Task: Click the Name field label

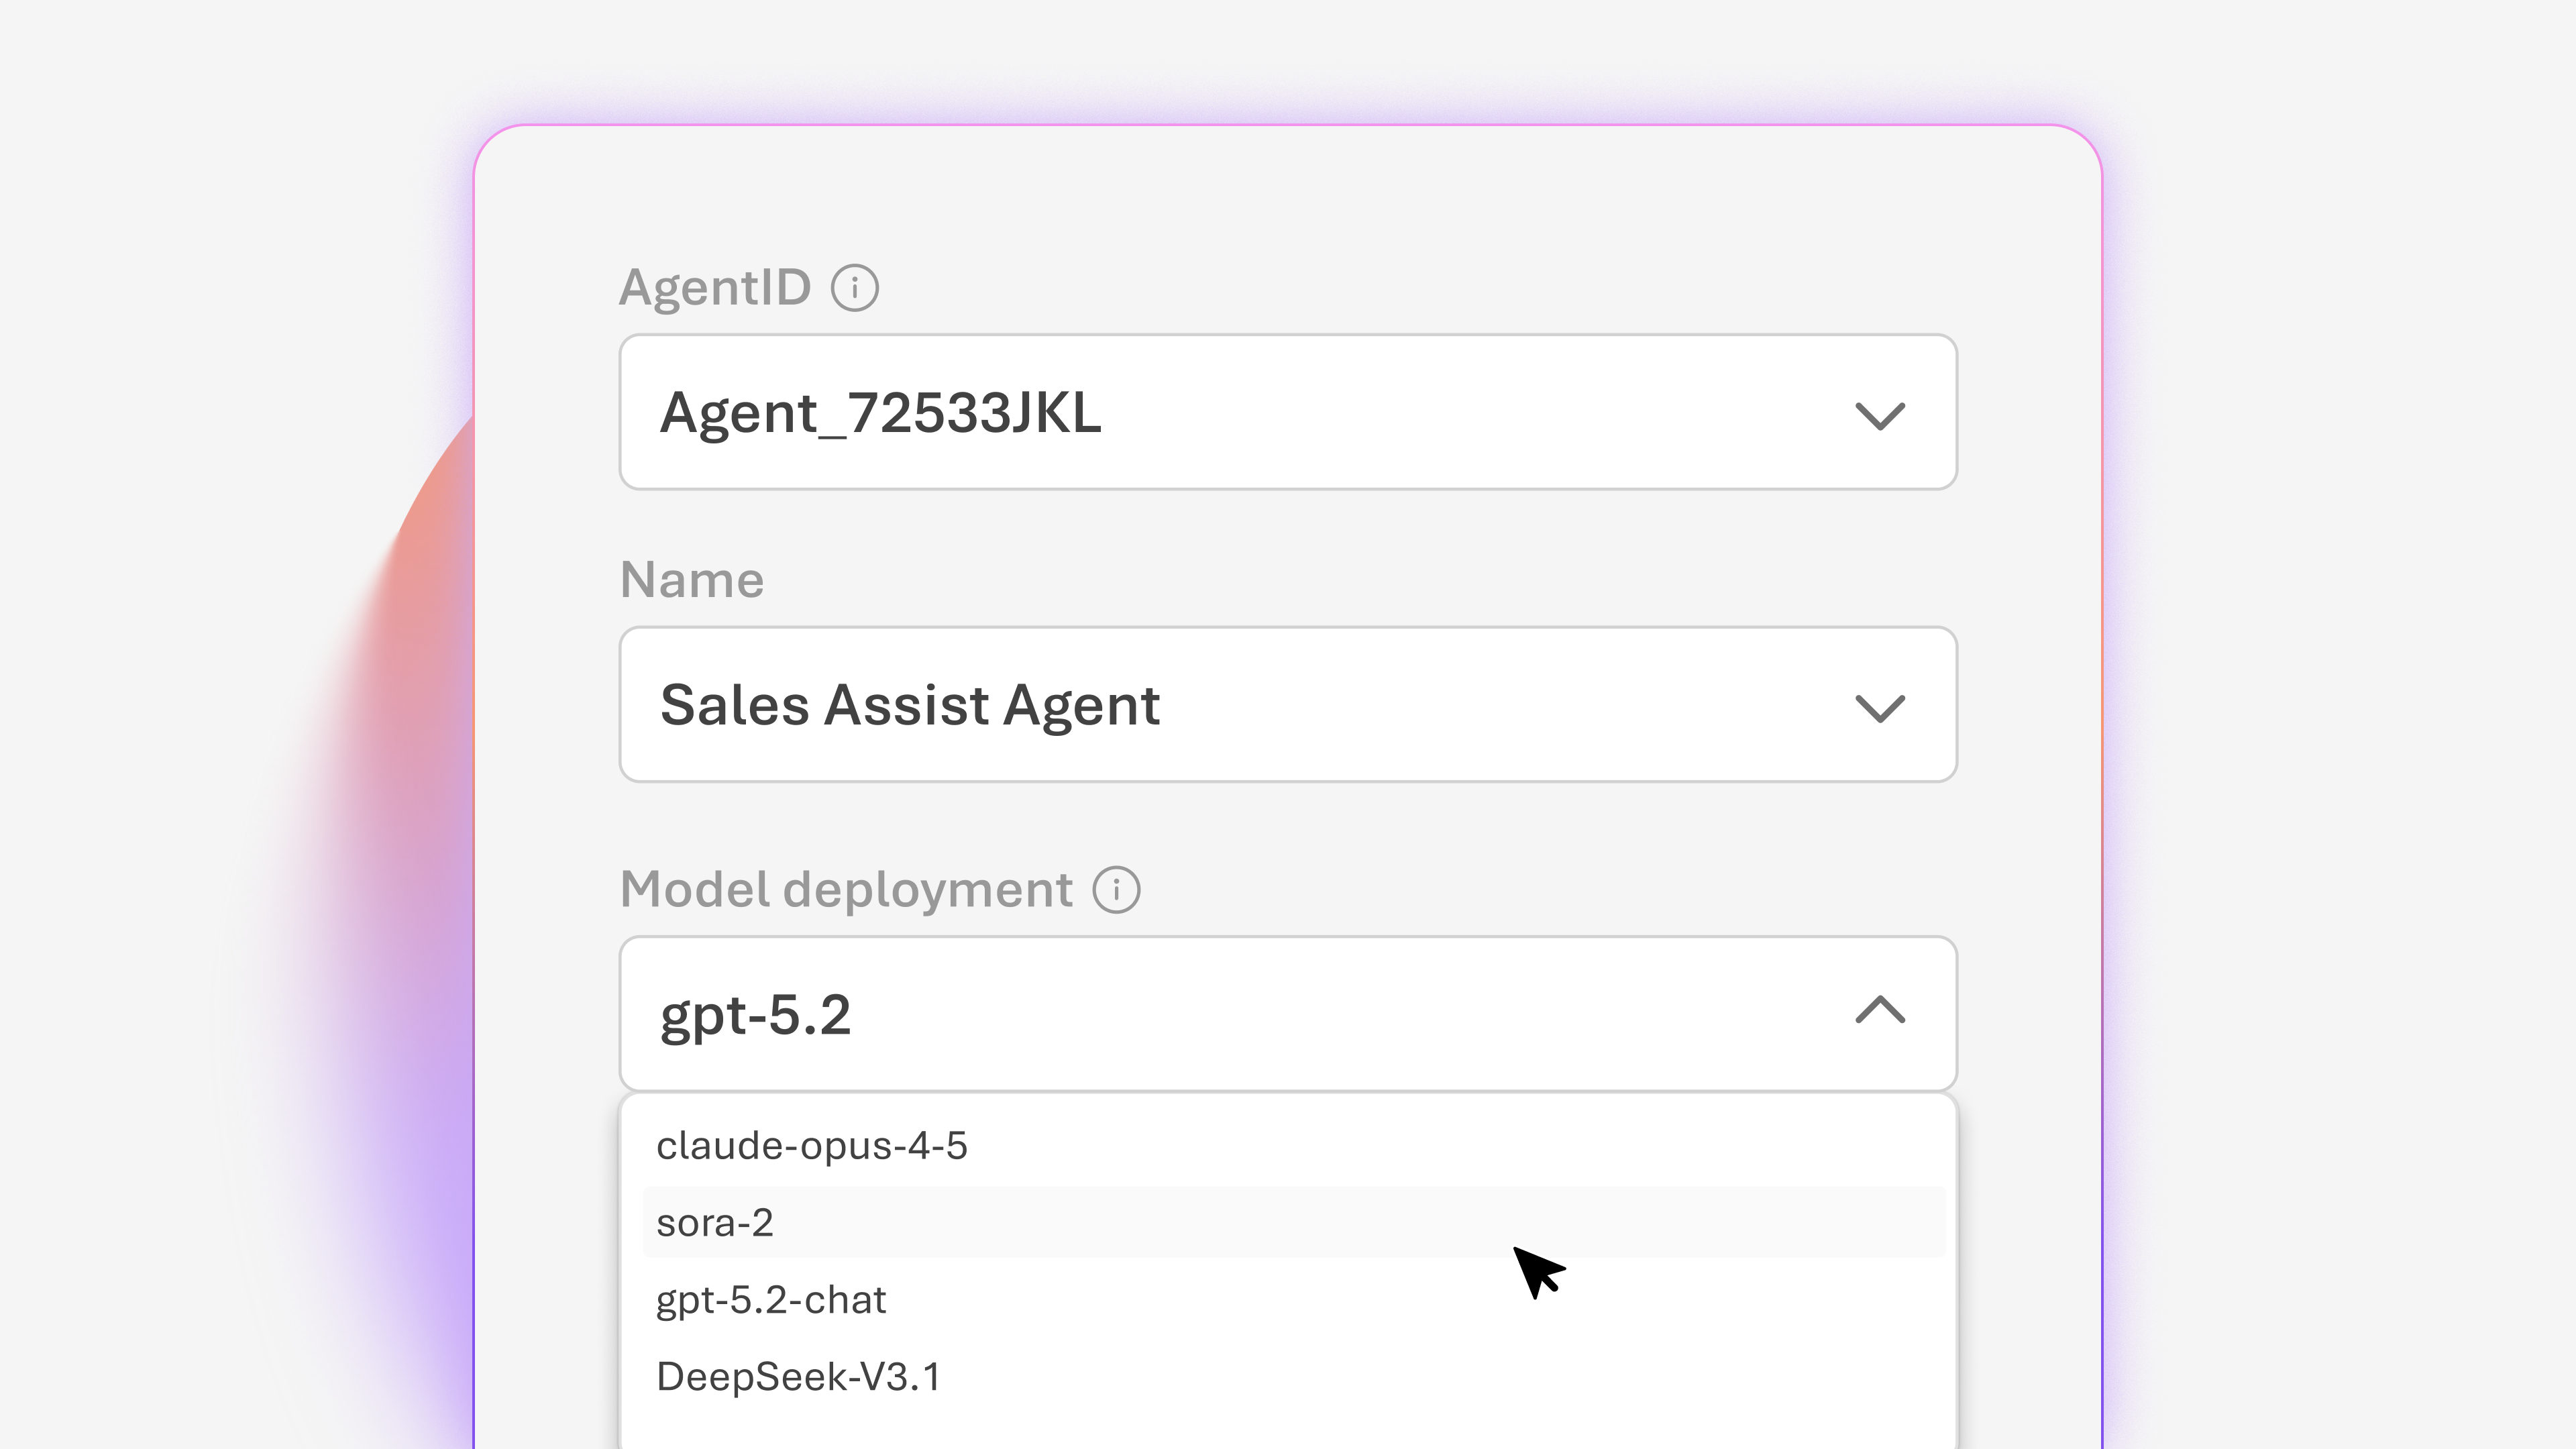Action: [692, 580]
